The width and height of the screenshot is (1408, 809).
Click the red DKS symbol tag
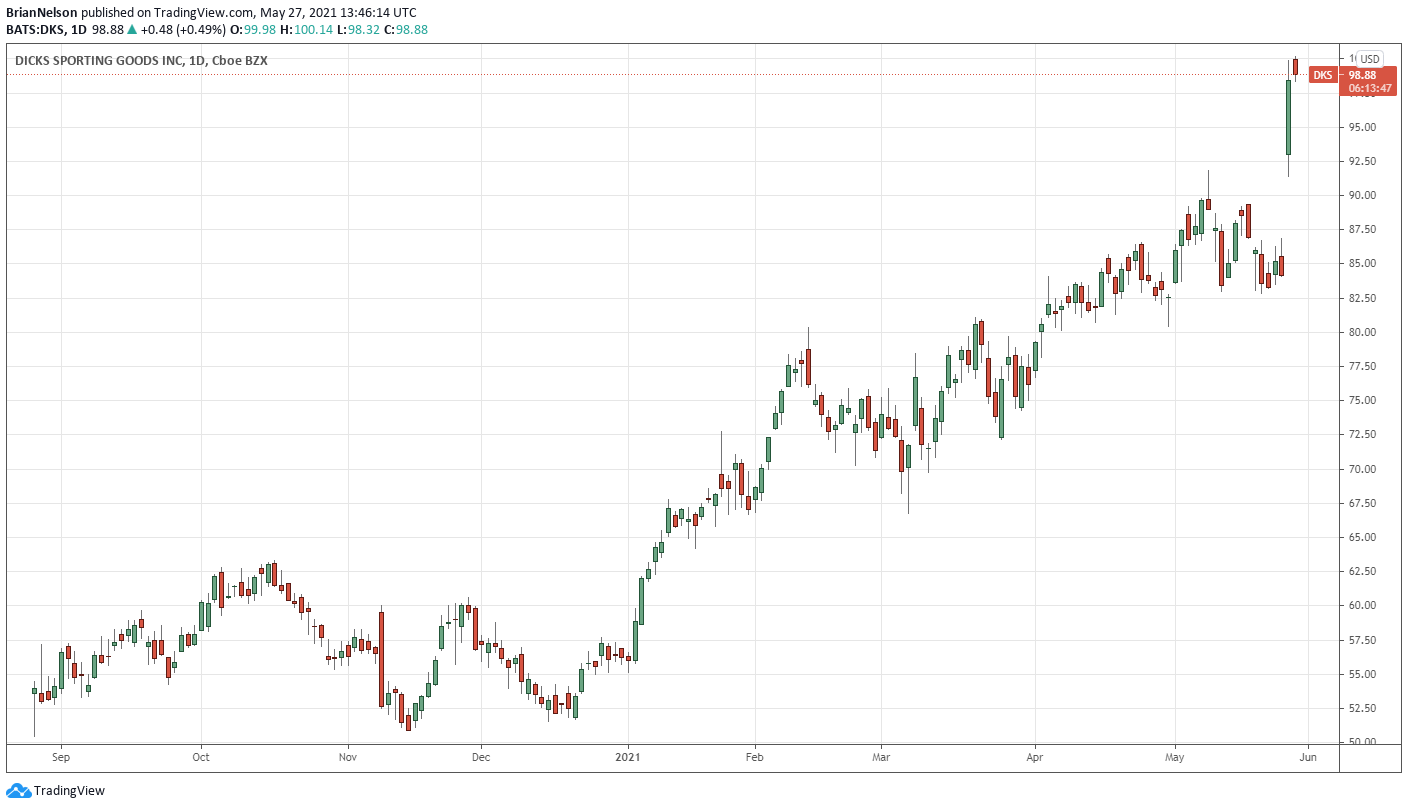click(1322, 76)
